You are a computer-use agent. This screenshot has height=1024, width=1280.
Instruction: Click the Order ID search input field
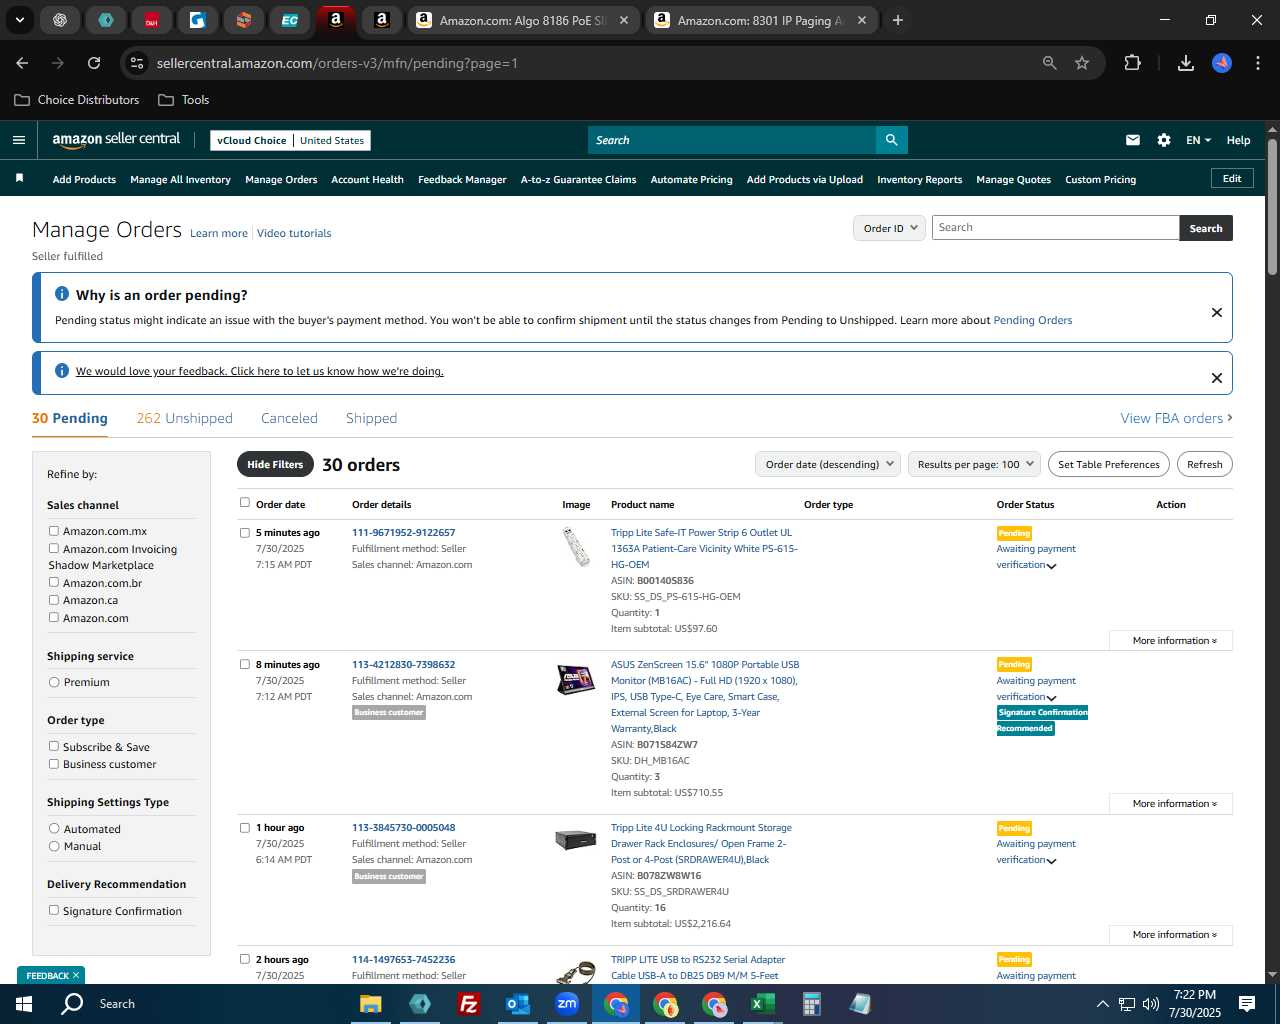[1055, 228]
